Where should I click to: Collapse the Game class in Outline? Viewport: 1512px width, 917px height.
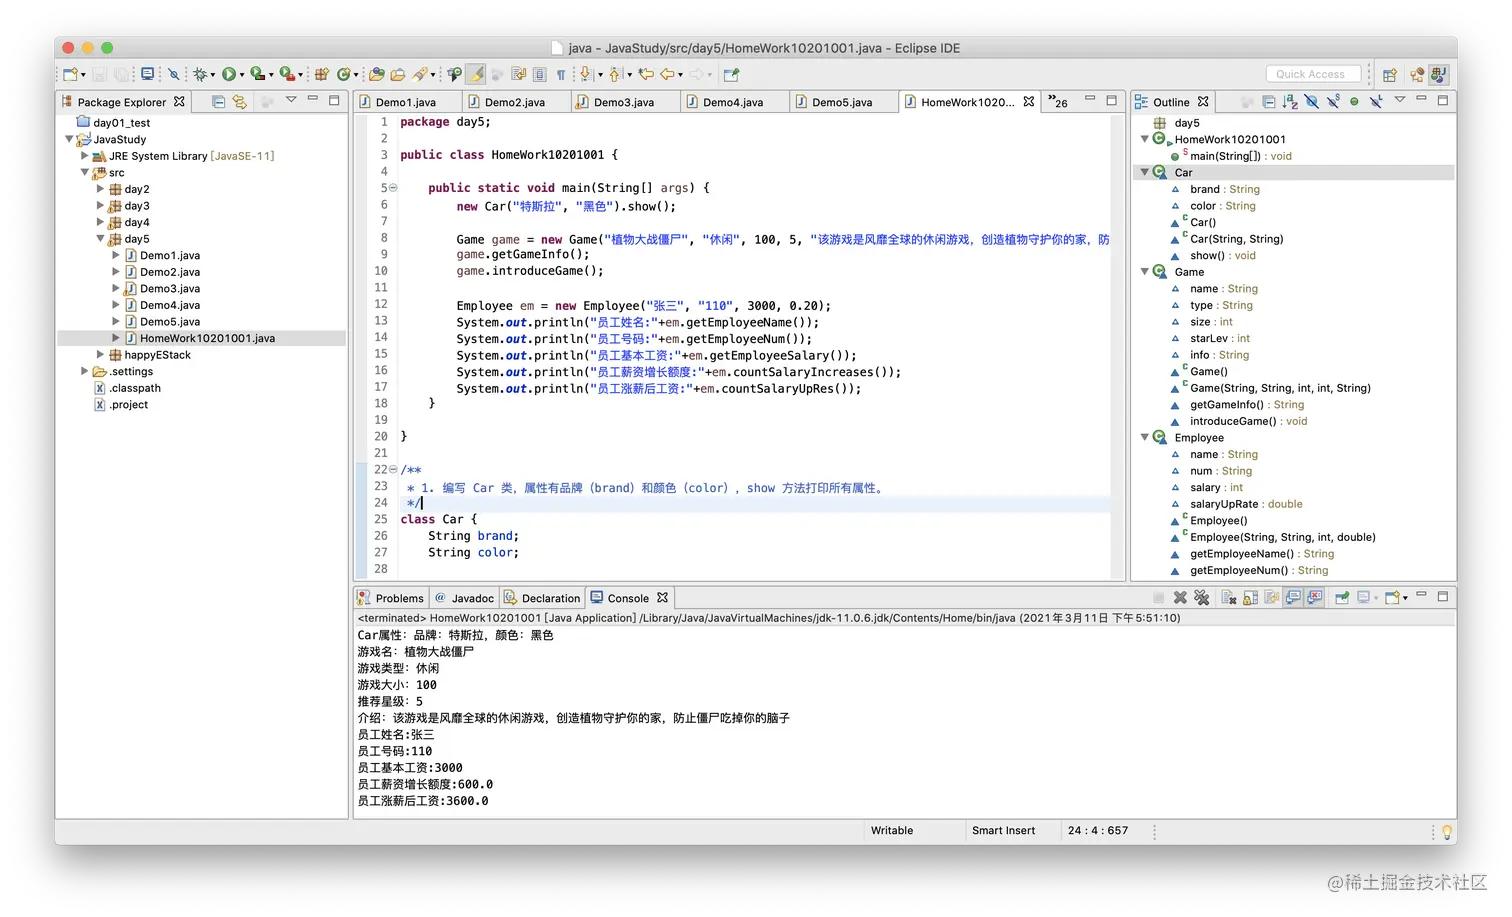click(1145, 272)
